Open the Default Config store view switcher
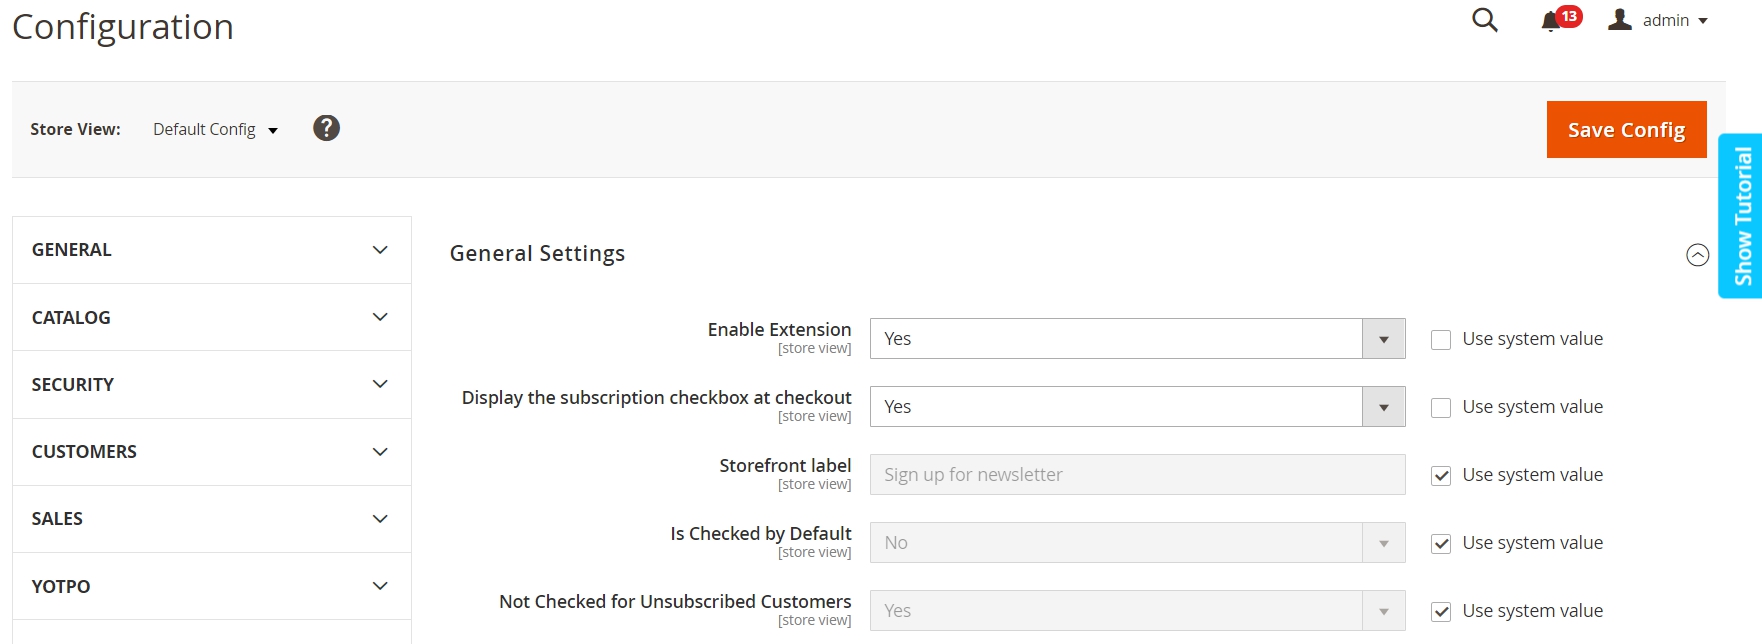 click(215, 129)
